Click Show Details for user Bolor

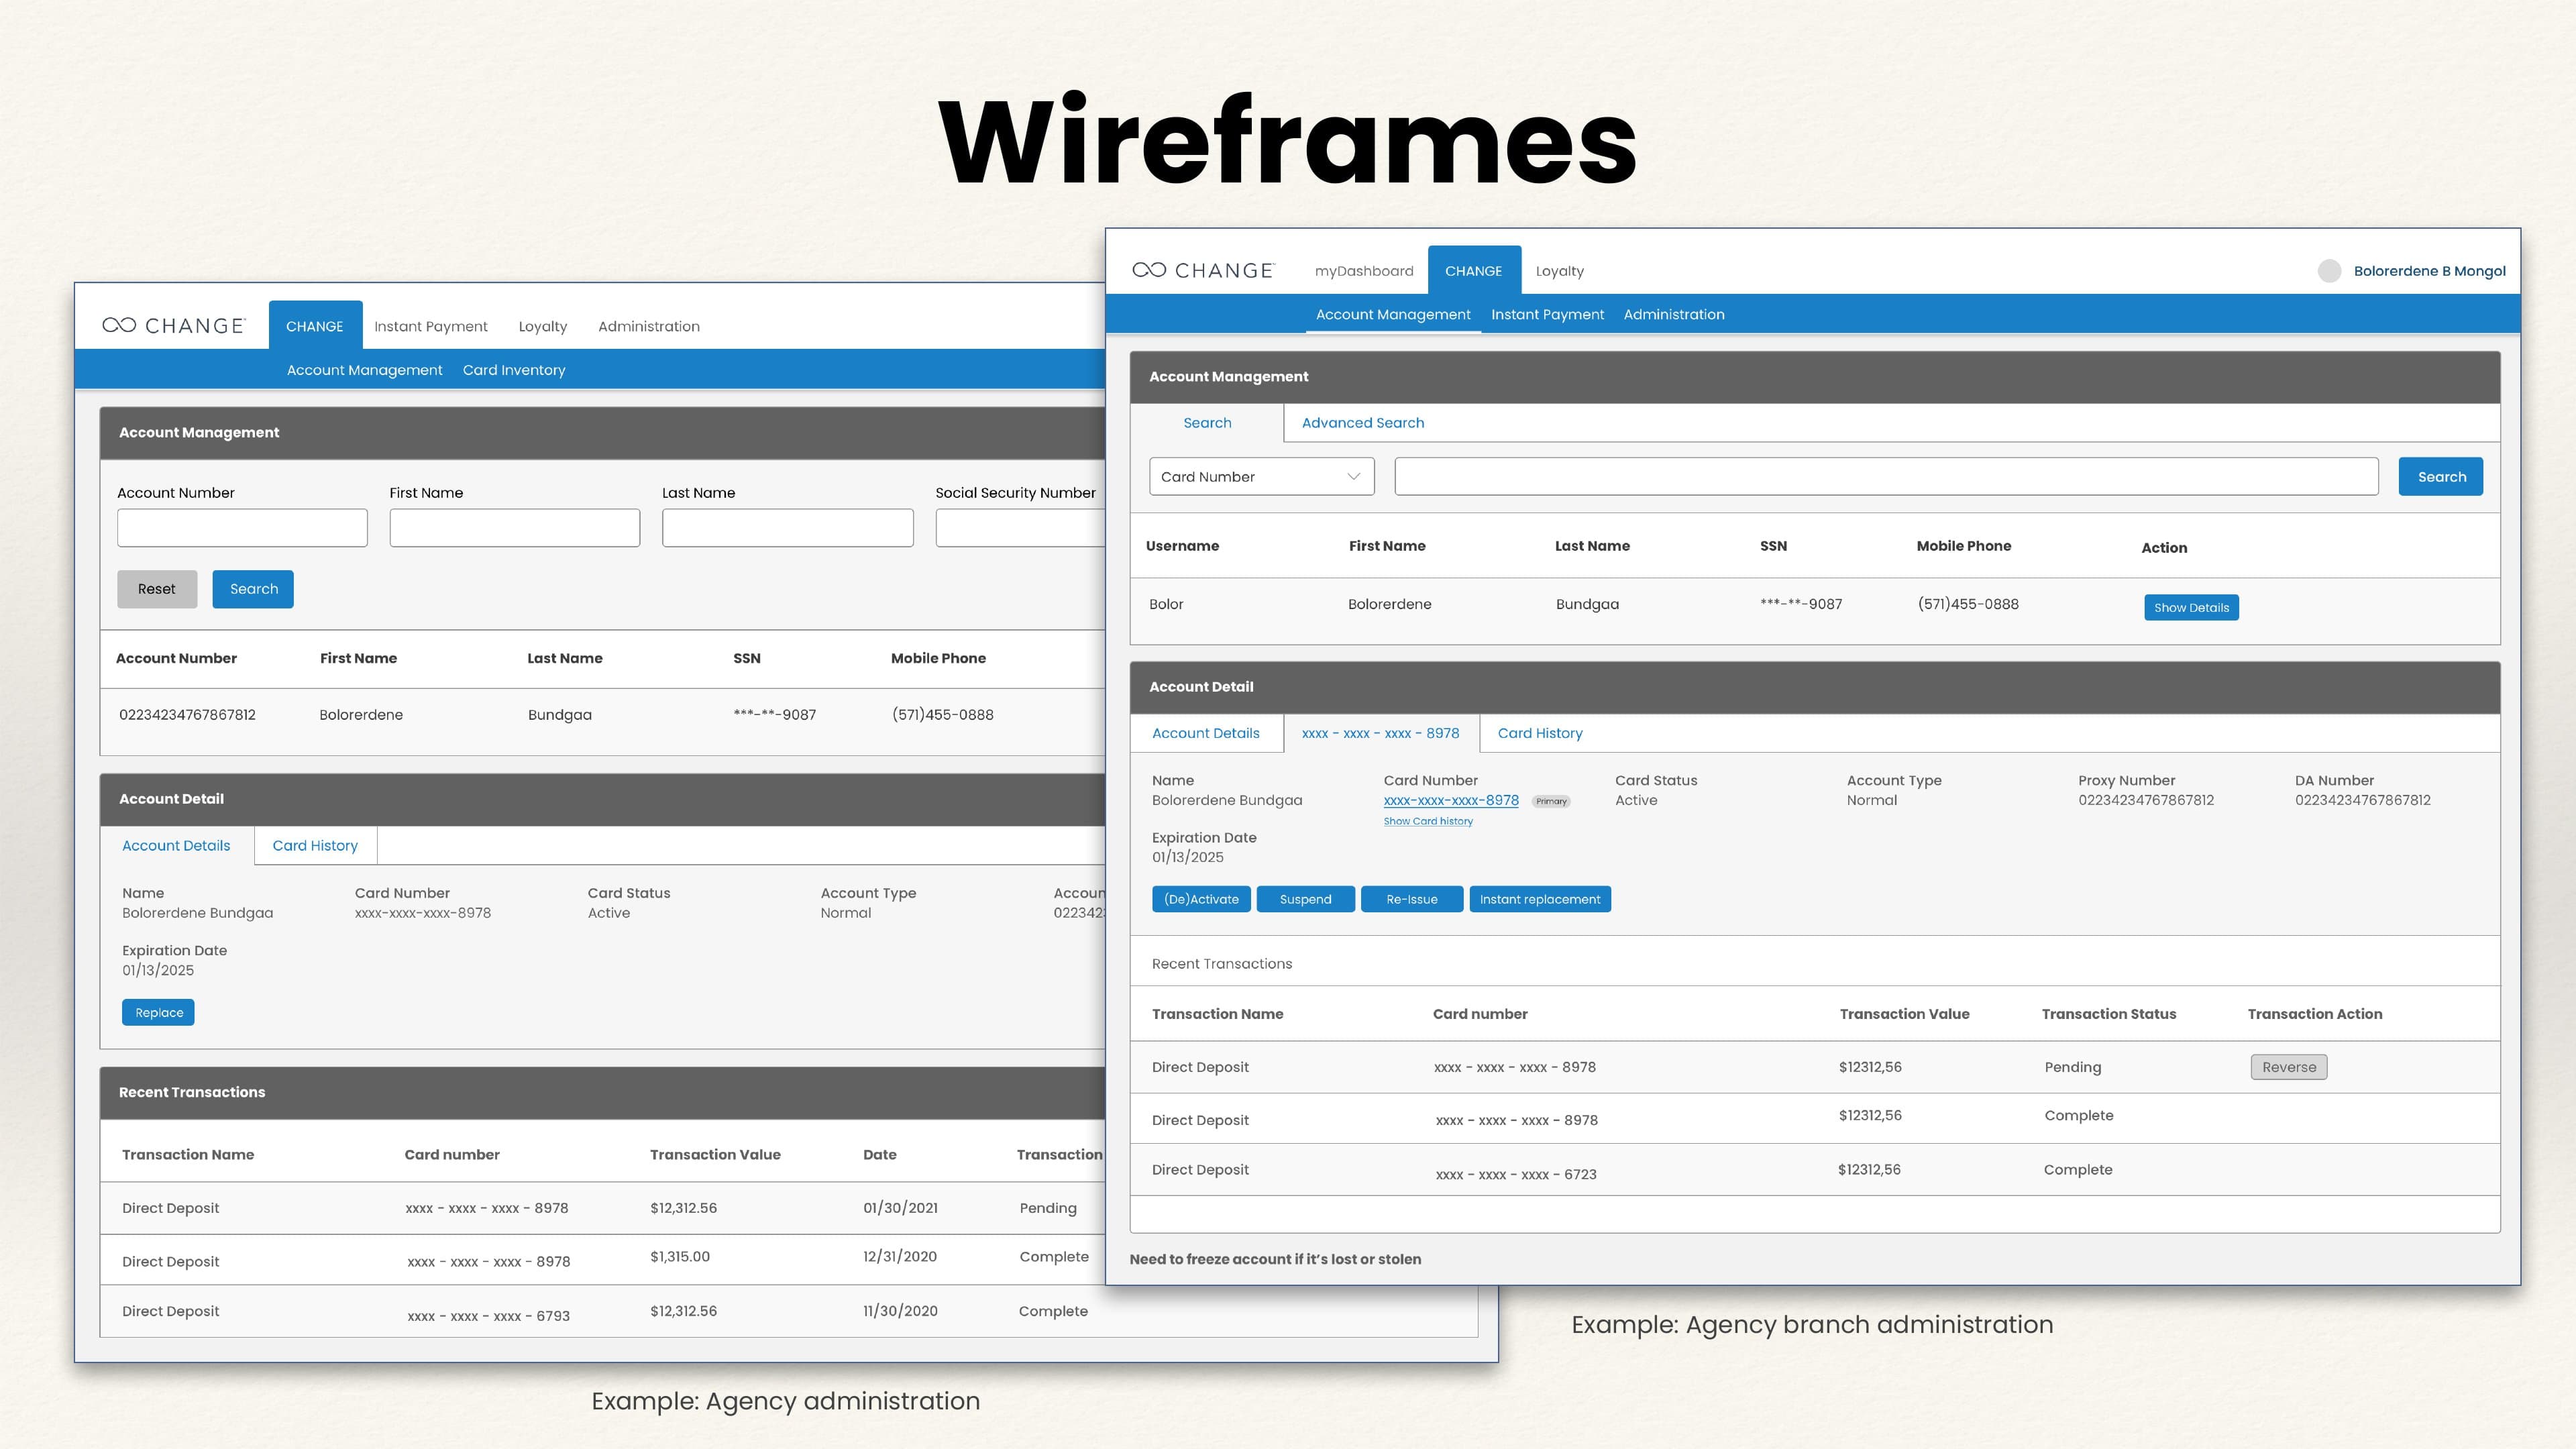point(2191,608)
